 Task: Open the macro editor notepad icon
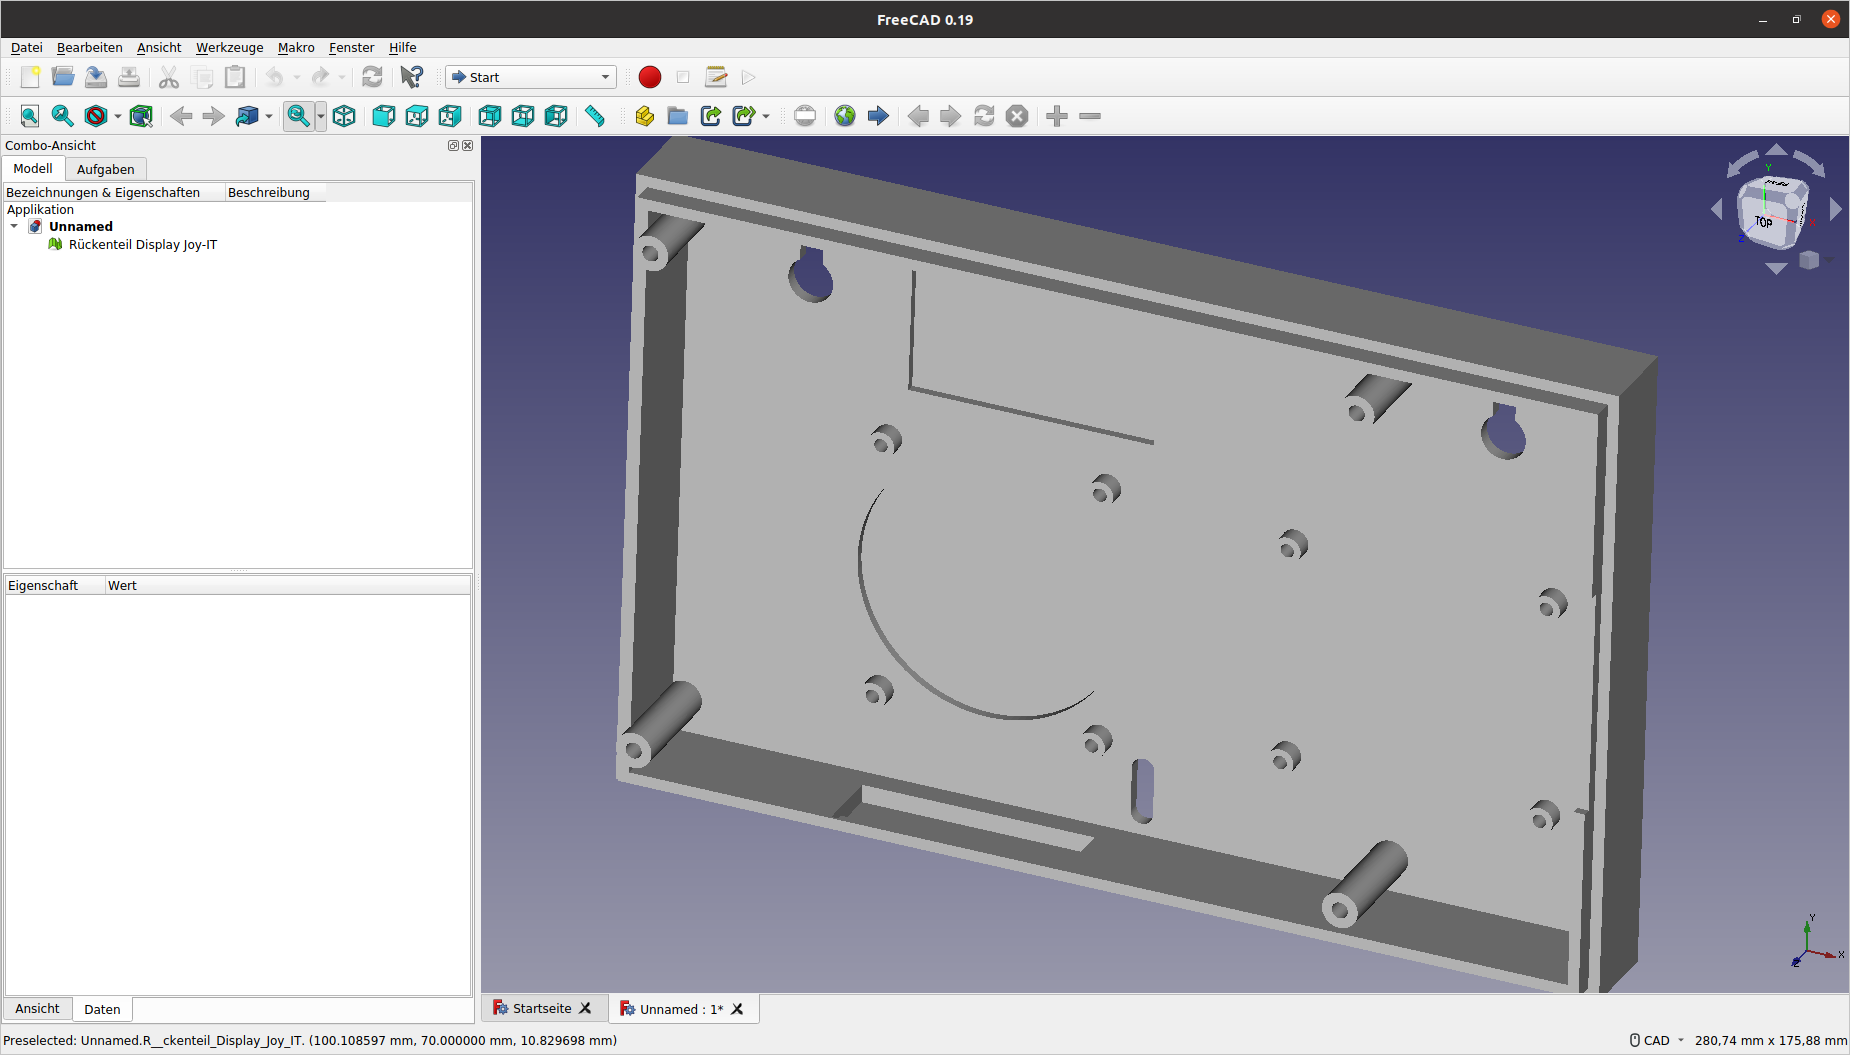click(x=716, y=77)
